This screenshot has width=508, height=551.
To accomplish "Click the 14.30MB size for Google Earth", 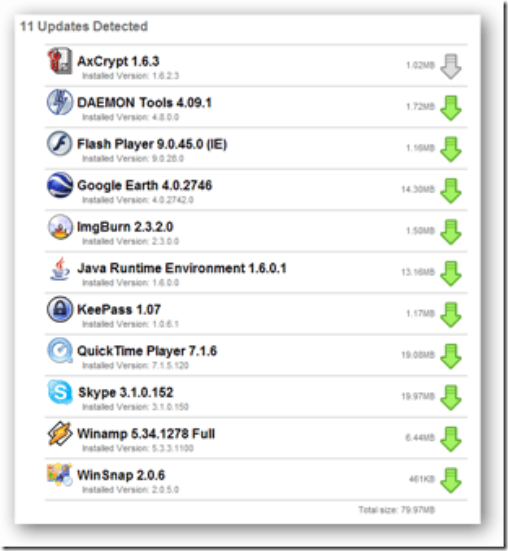I will pos(418,189).
